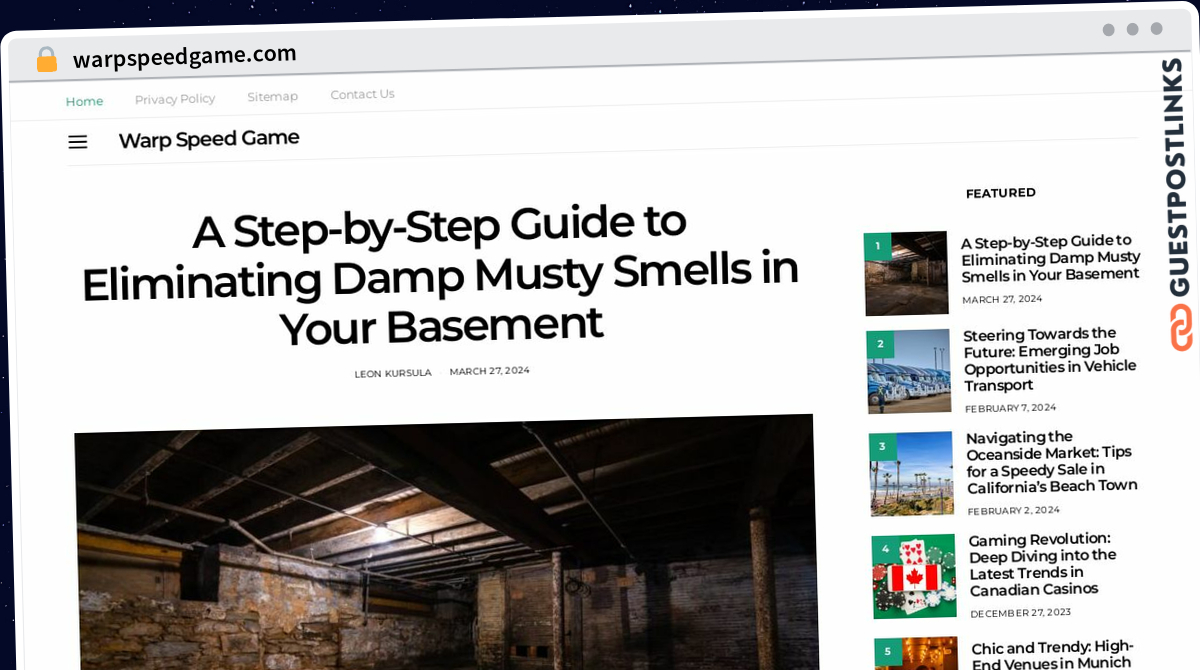This screenshot has width=1200, height=670.
Task: Go to the Sitemap page
Action: [273, 97]
